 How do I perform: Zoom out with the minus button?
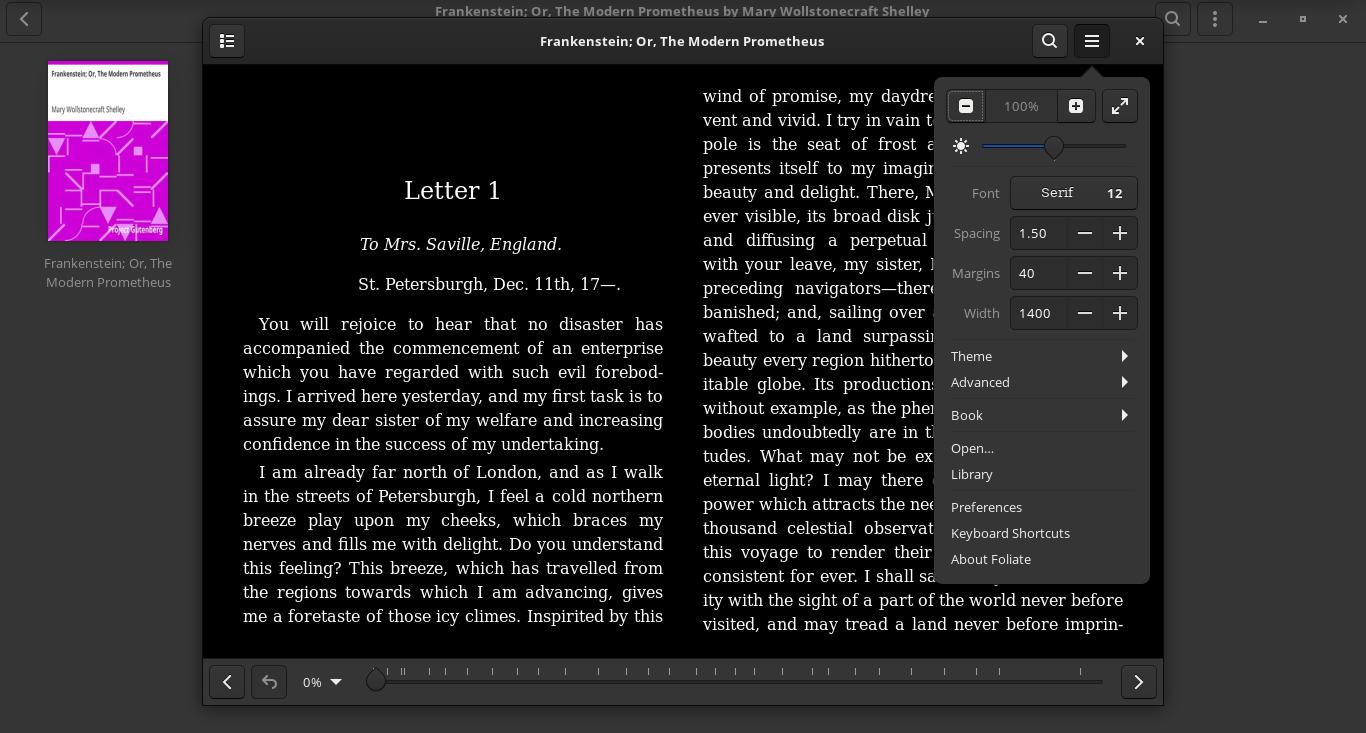click(966, 106)
